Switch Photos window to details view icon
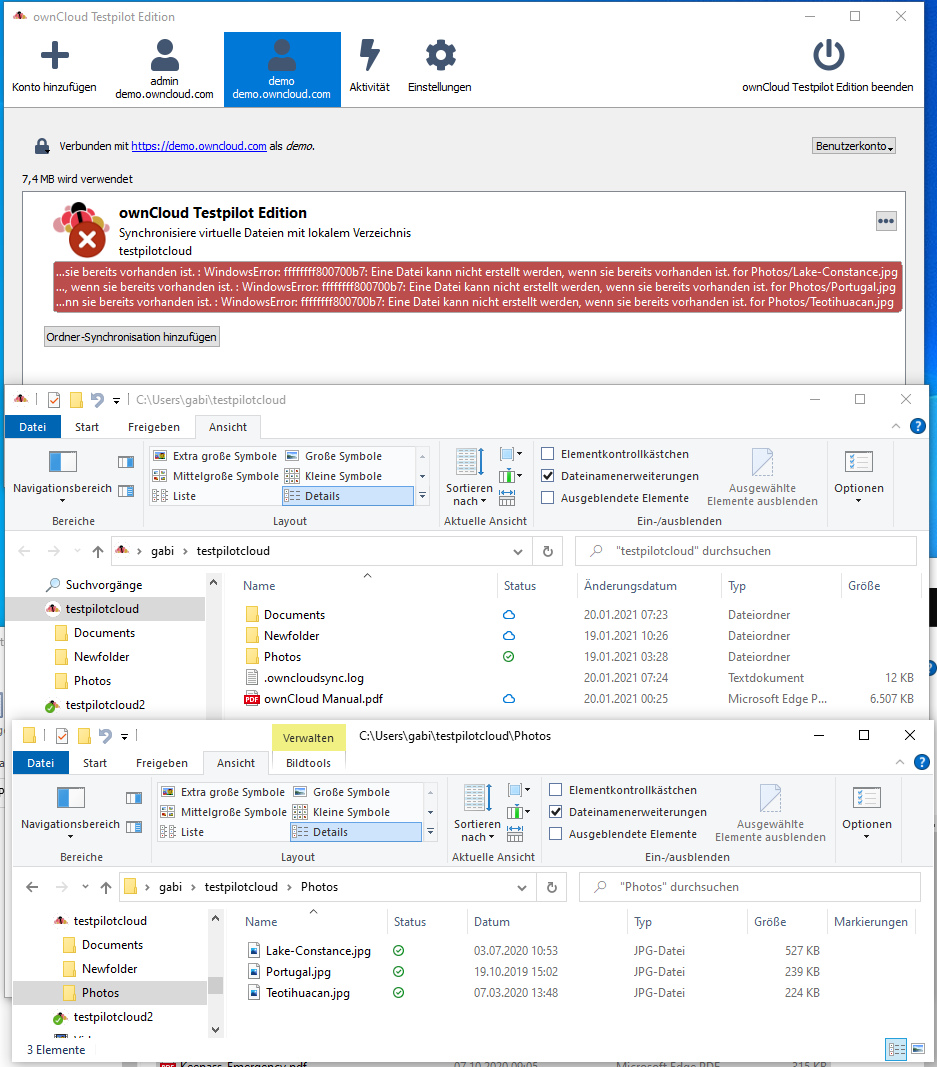The height and width of the screenshot is (1067, 937). 897,1049
